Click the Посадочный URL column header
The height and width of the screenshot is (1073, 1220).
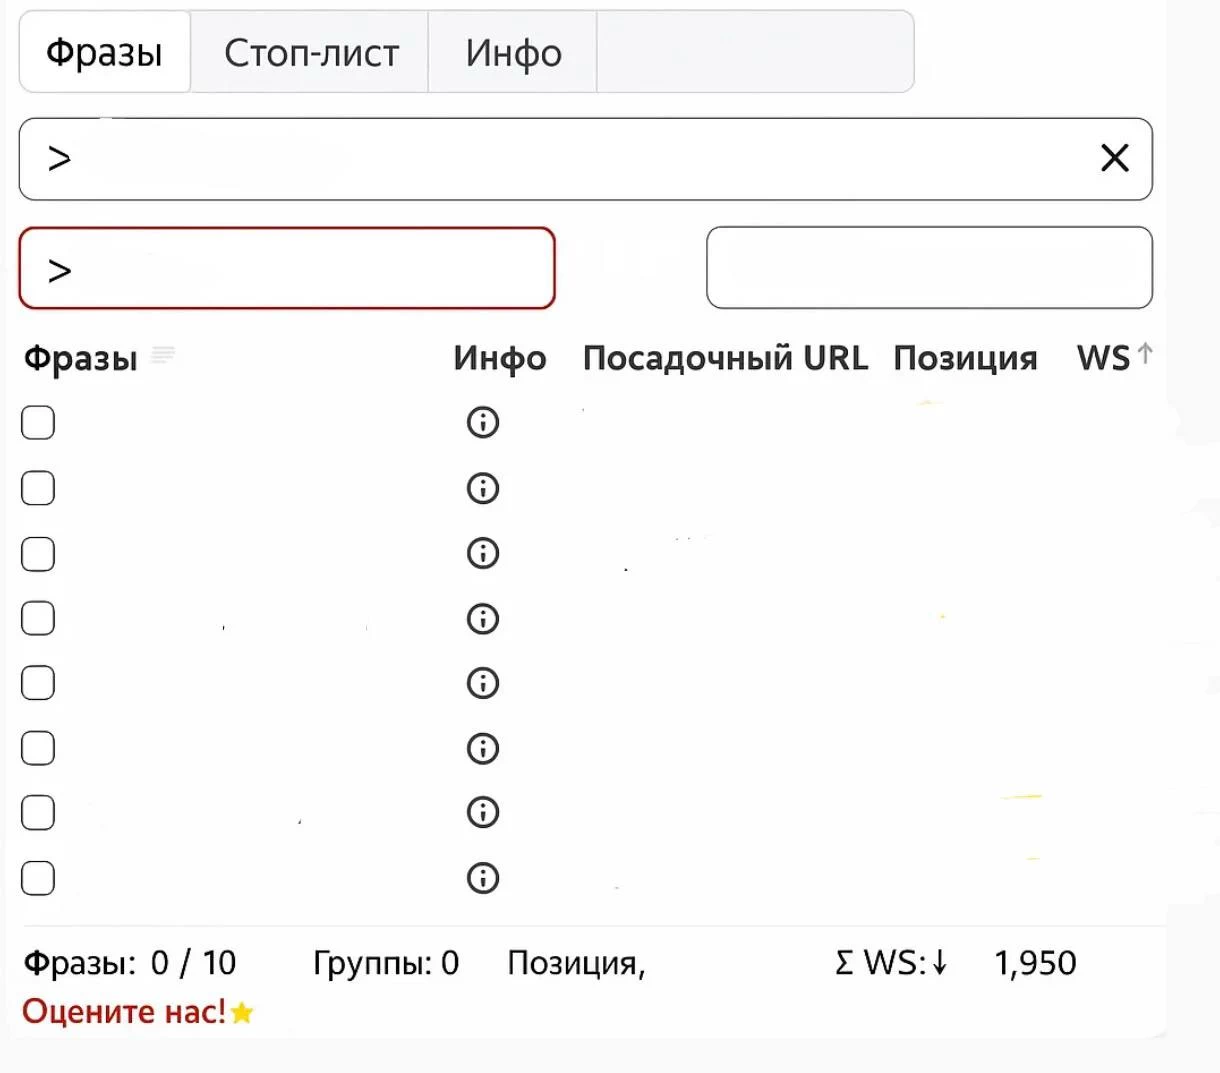click(725, 358)
